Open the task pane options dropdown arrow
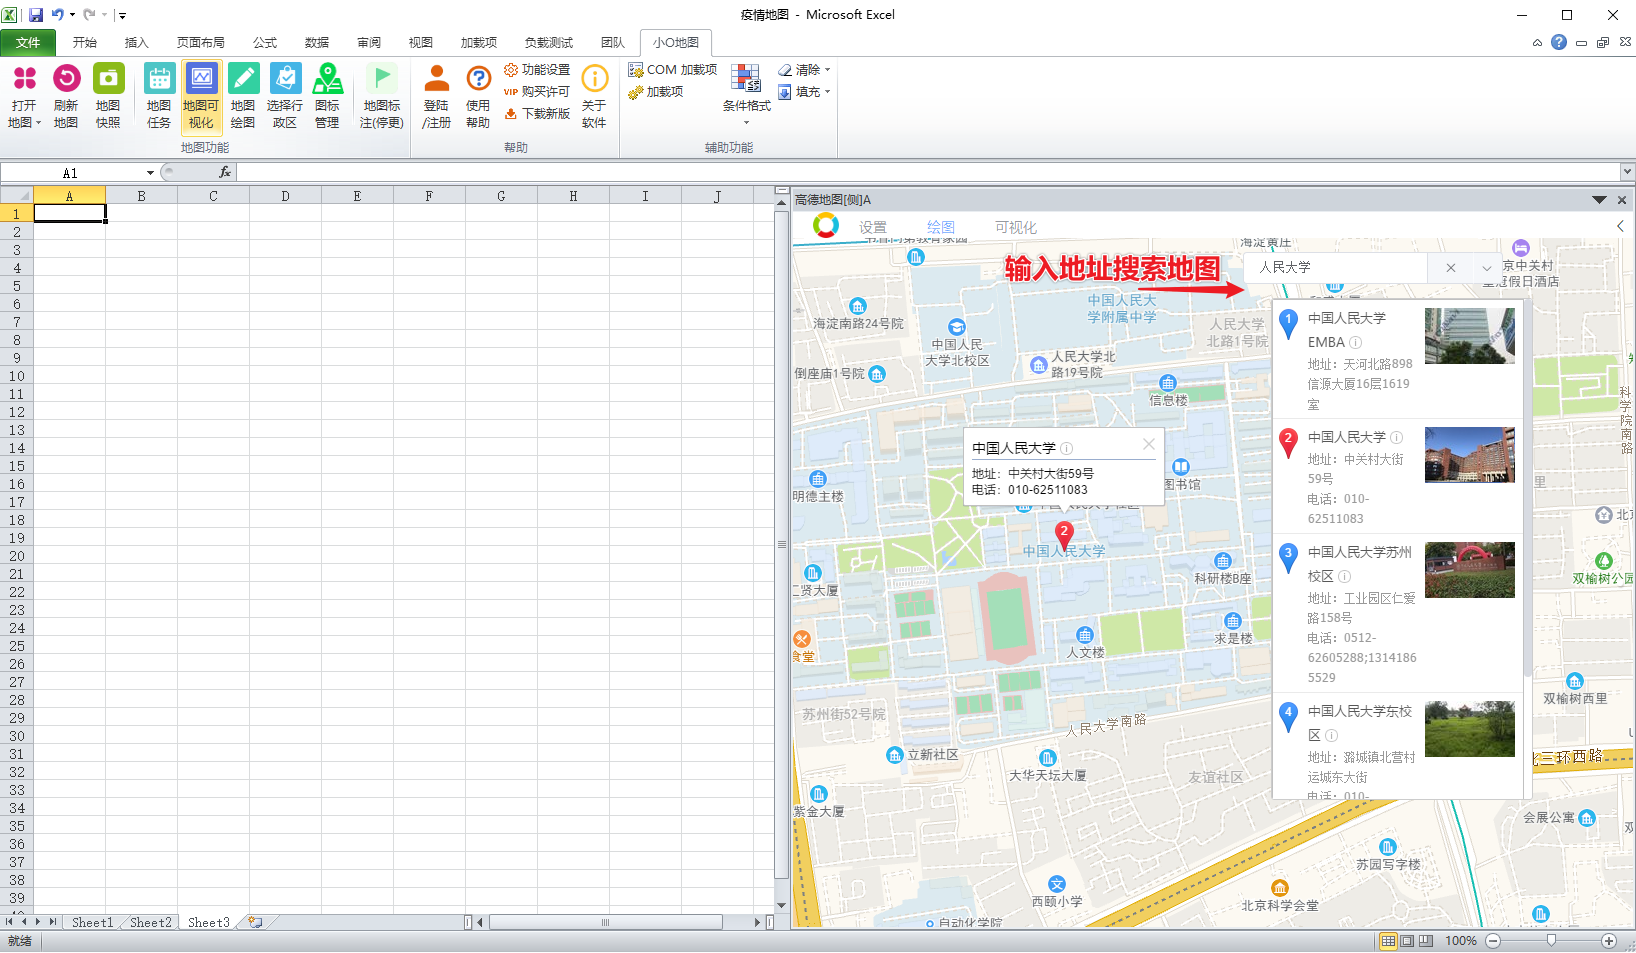The height and width of the screenshot is (953, 1636). point(1599,200)
